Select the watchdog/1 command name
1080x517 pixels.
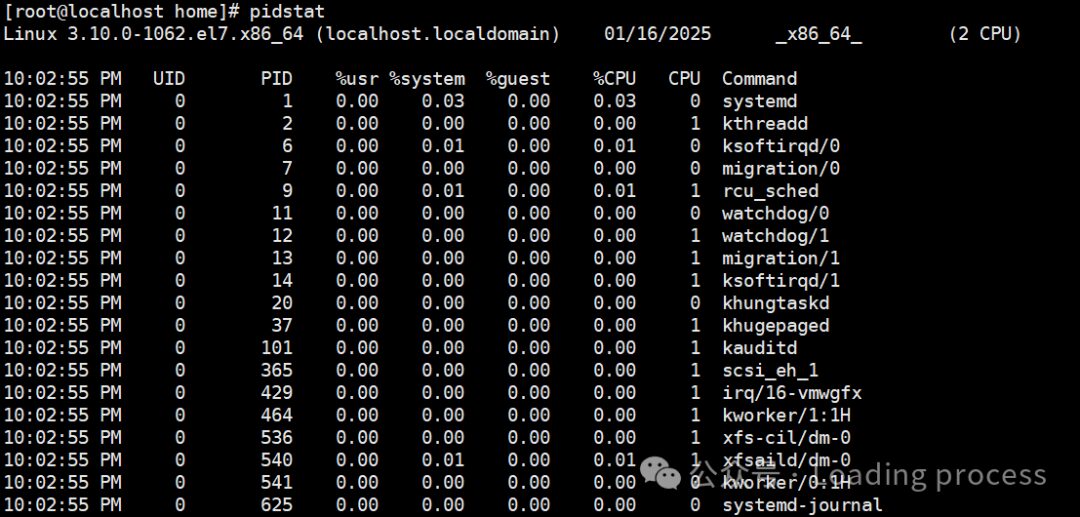tap(776, 235)
